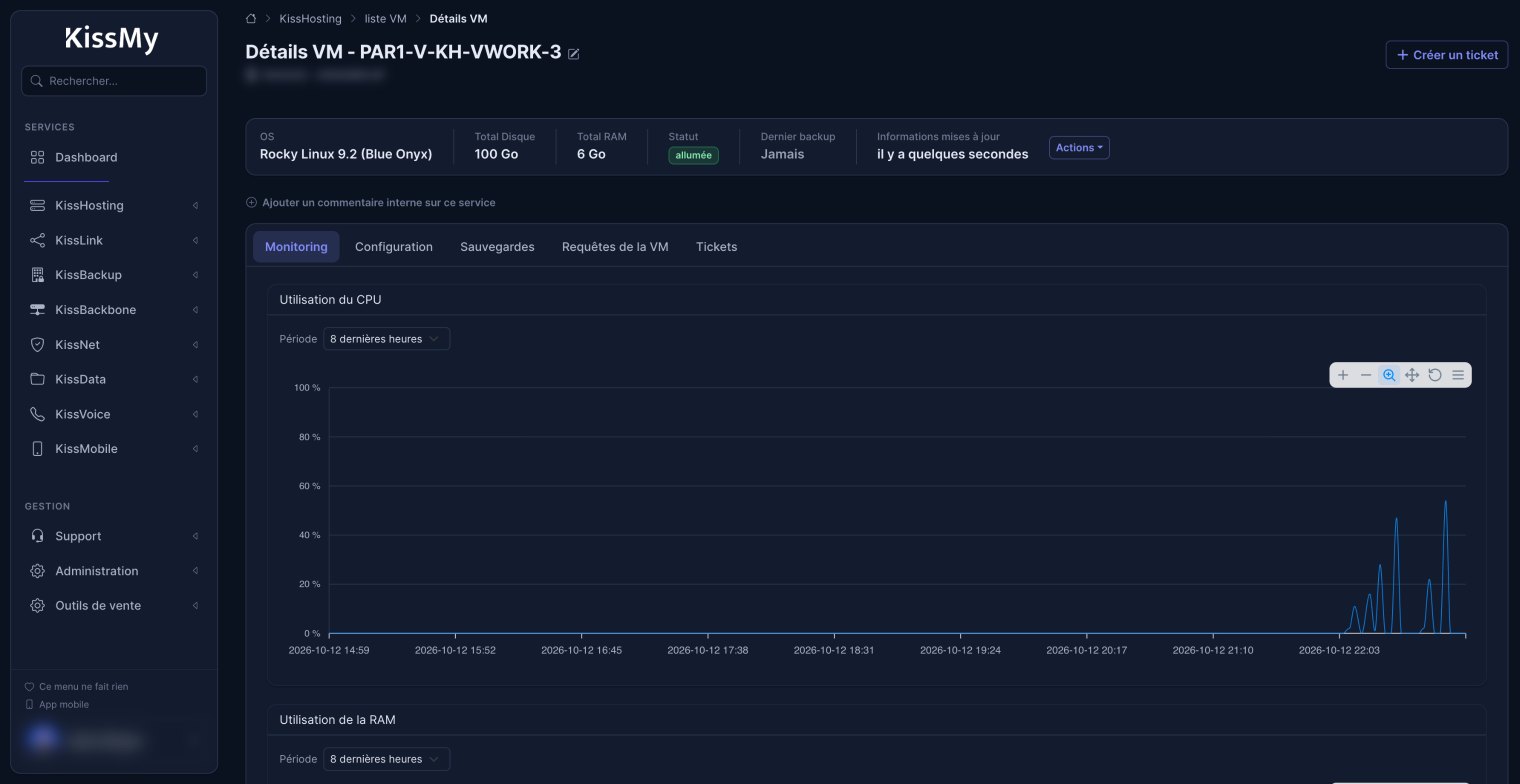Open the Actions dropdown

click(x=1079, y=148)
